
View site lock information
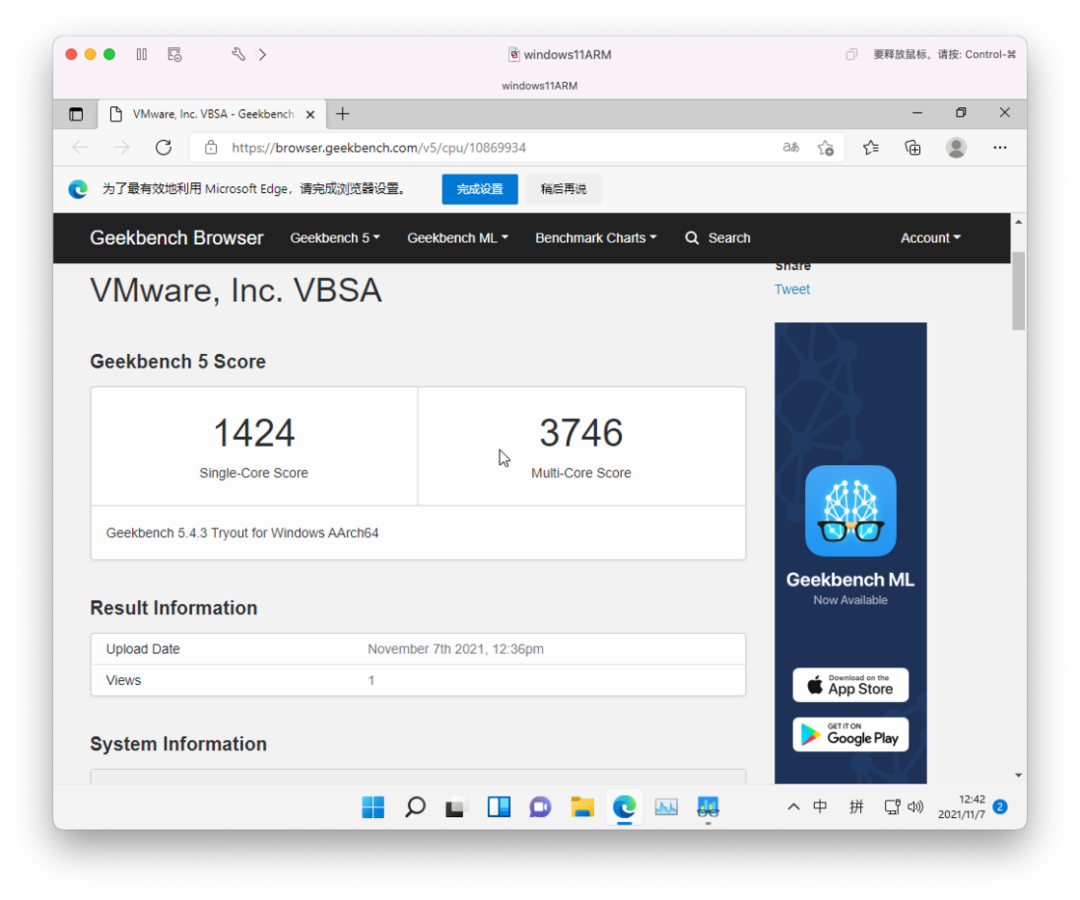pyautogui.click(x=211, y=147)
